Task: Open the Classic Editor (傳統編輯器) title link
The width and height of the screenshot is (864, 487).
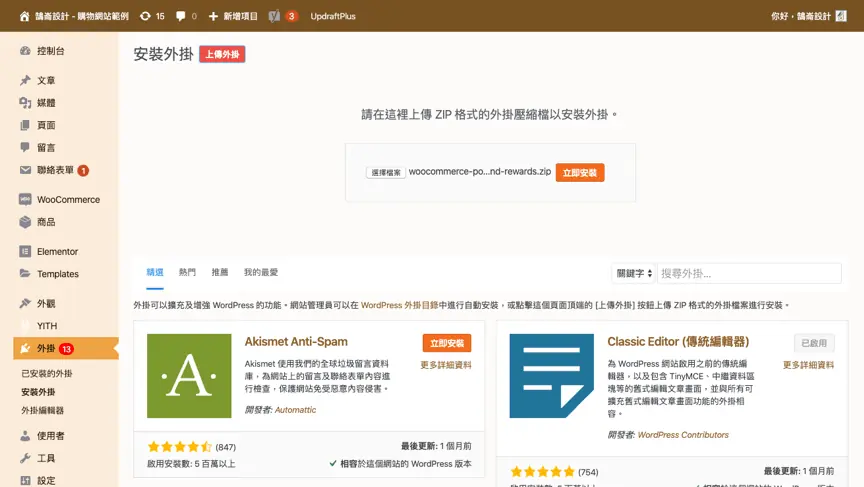Action: click(x=678, y=342)
